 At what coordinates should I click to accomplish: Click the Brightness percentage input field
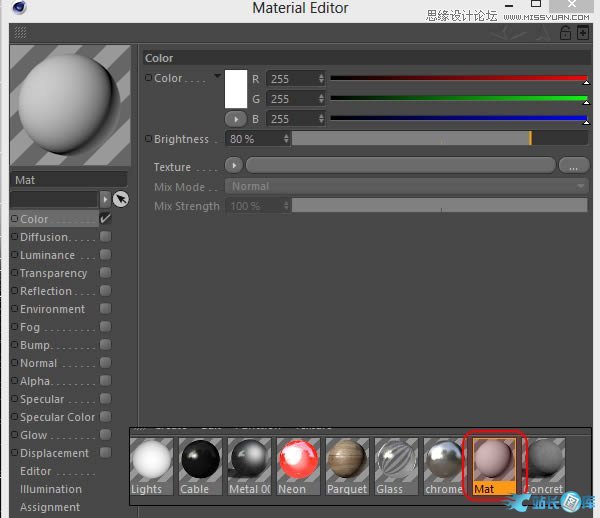click(255, 139)
